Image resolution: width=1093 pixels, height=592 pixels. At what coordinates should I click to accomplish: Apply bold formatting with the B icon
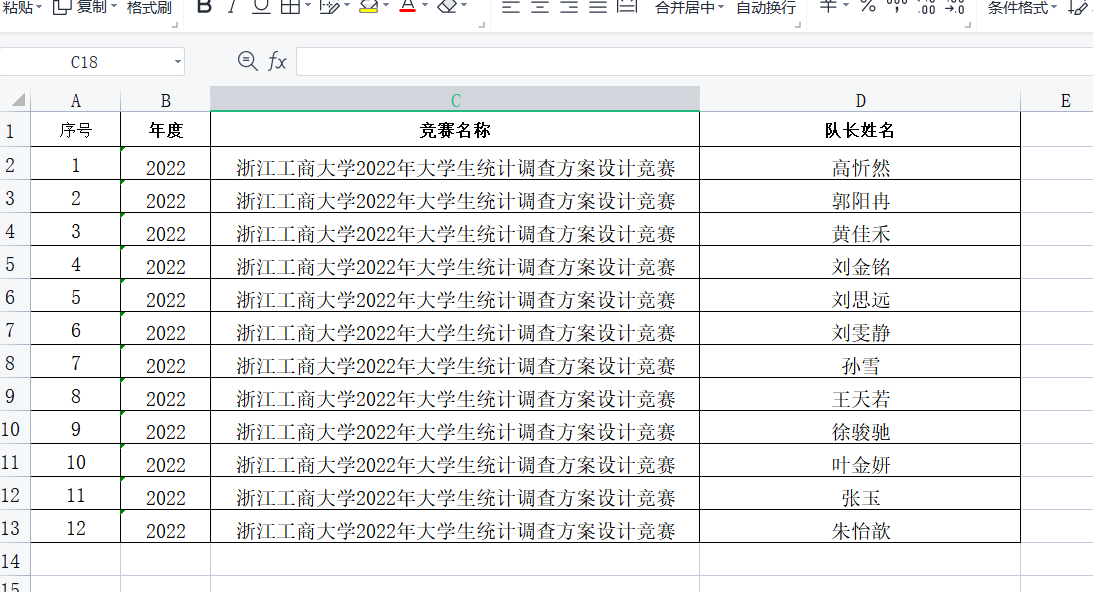click(x=205, y=8)
